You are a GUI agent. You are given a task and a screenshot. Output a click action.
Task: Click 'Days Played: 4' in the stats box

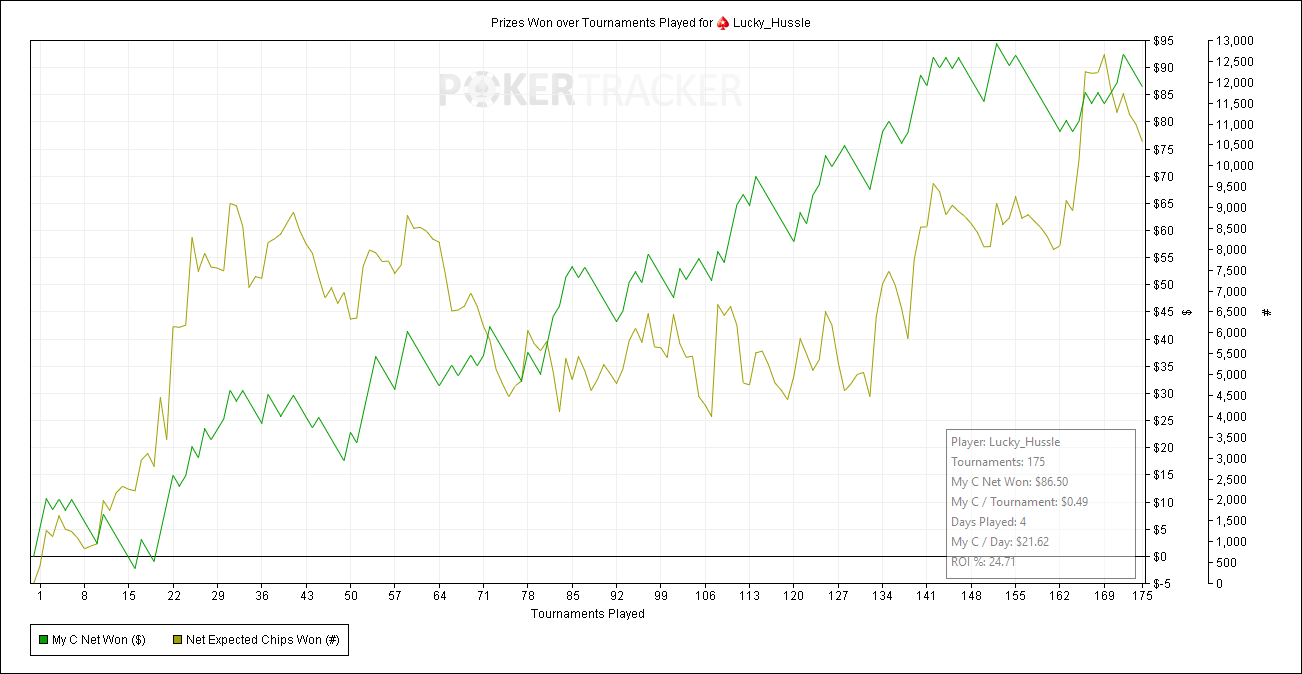click(988, 522)
